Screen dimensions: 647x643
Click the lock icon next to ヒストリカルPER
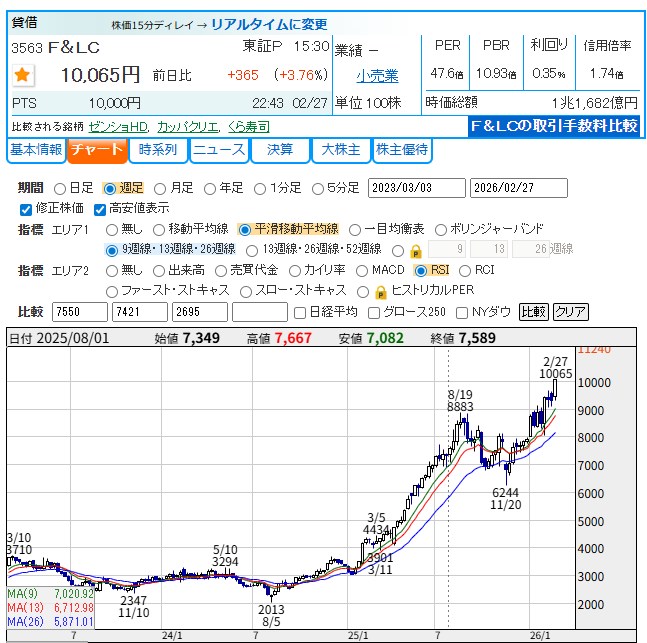click(380, 292)
